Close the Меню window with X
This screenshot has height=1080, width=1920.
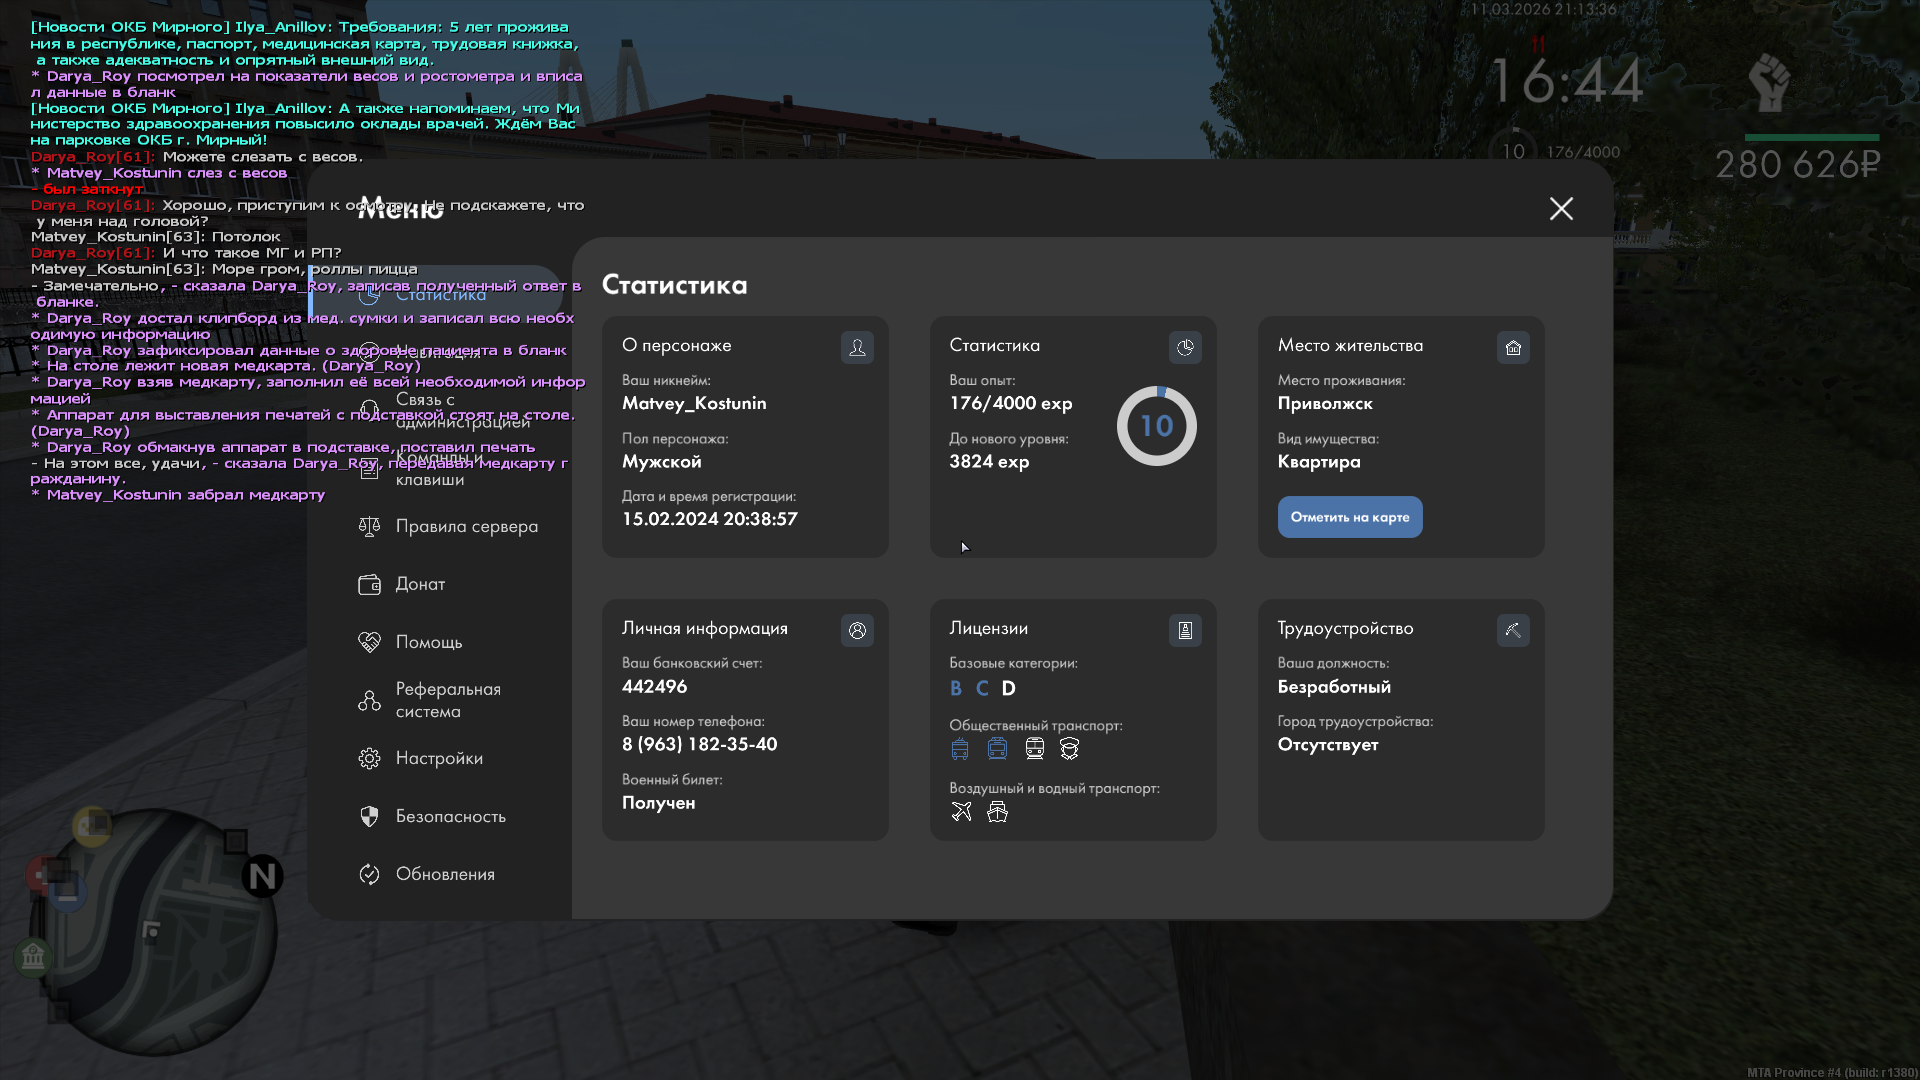[x=1561, y=208]
